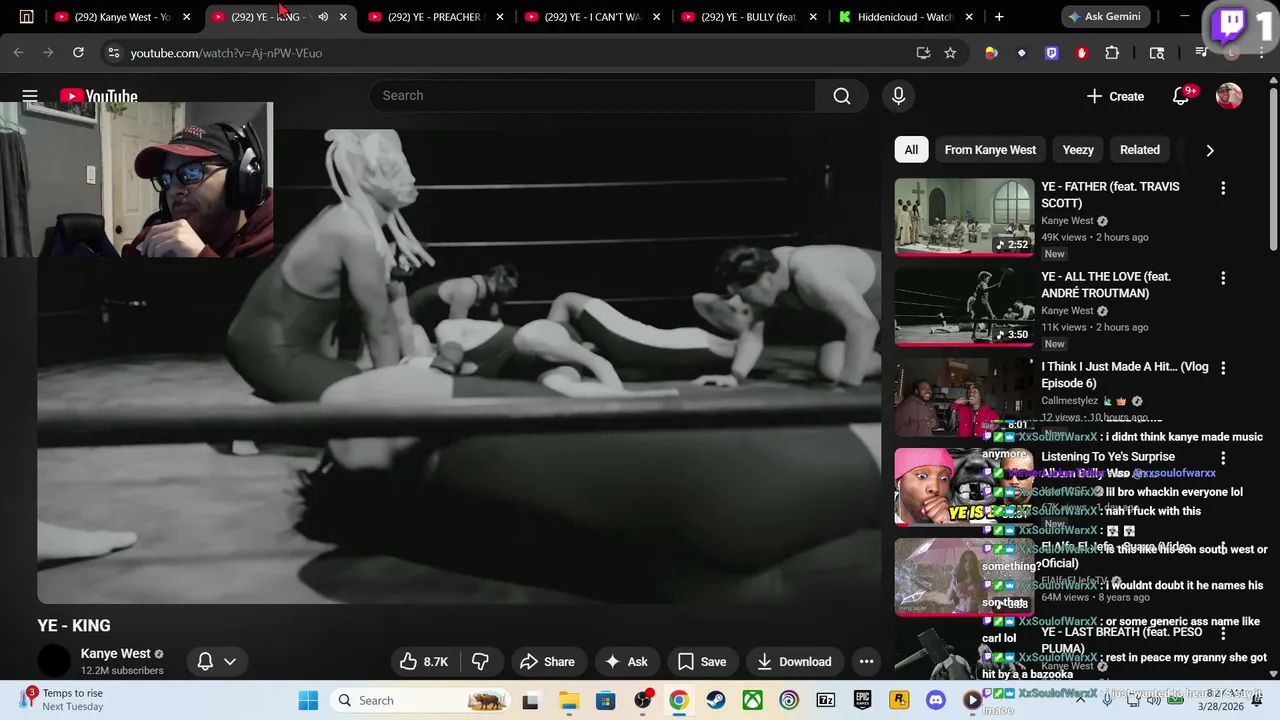This screenshot has height=720, width=1280.
Task: Open Epic Games launcher from taskbar
Action: (863, 700)
